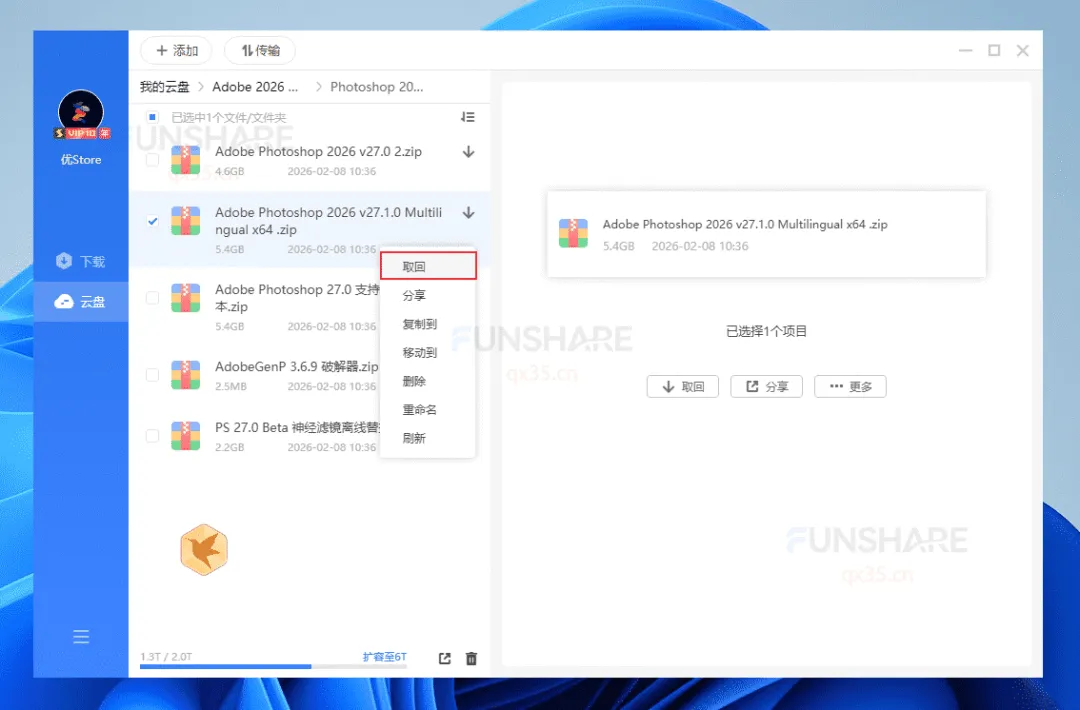1080x710 pixels.
Task: Click the orange bird hexagon icon
Action: pos(204,550)
